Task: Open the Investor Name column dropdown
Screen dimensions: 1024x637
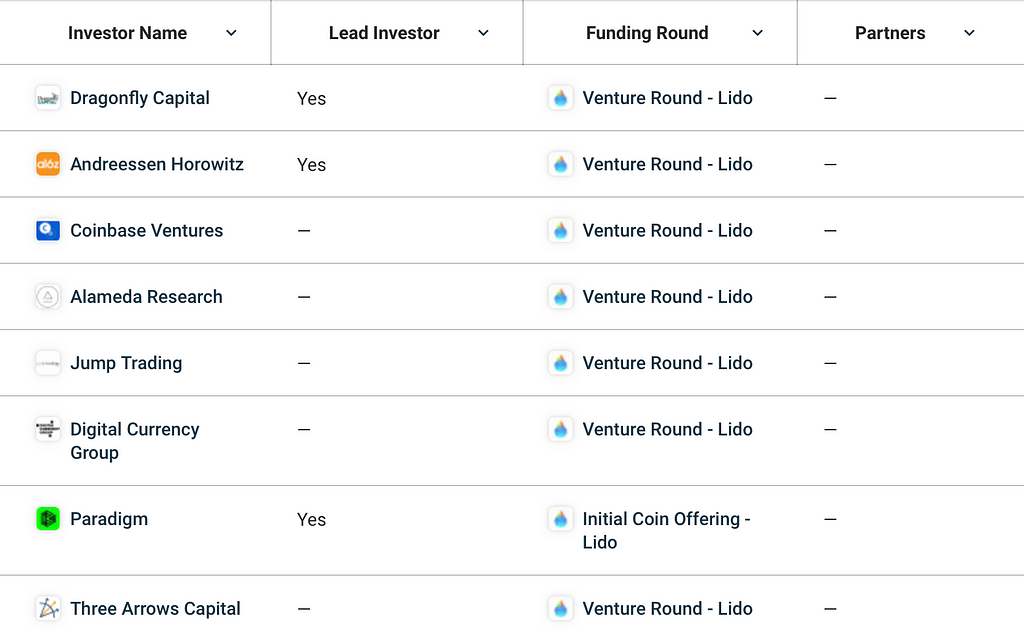Action: coord(231,33)
